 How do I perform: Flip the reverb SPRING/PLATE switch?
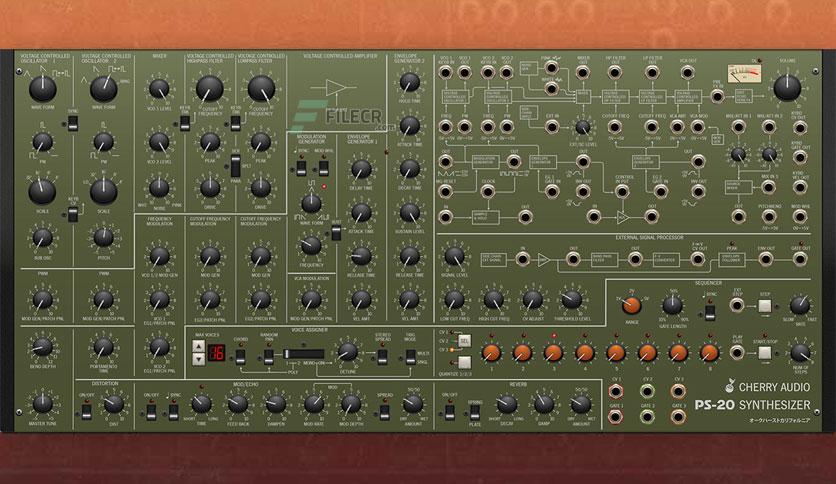(x=475, y=412)
